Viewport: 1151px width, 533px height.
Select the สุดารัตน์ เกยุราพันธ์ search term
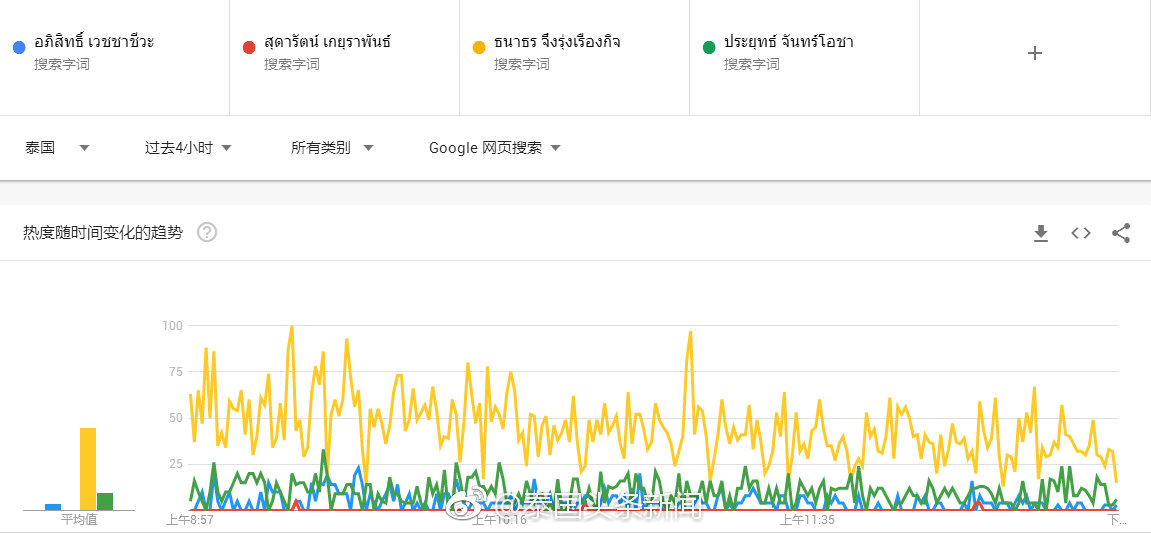[x=326, y=42]
